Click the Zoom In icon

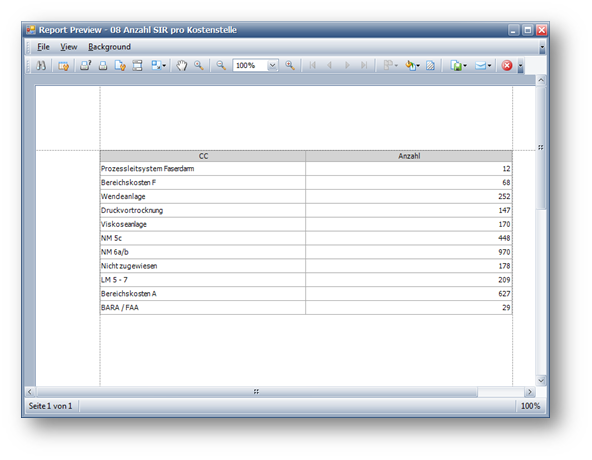(x=290, y=65)
